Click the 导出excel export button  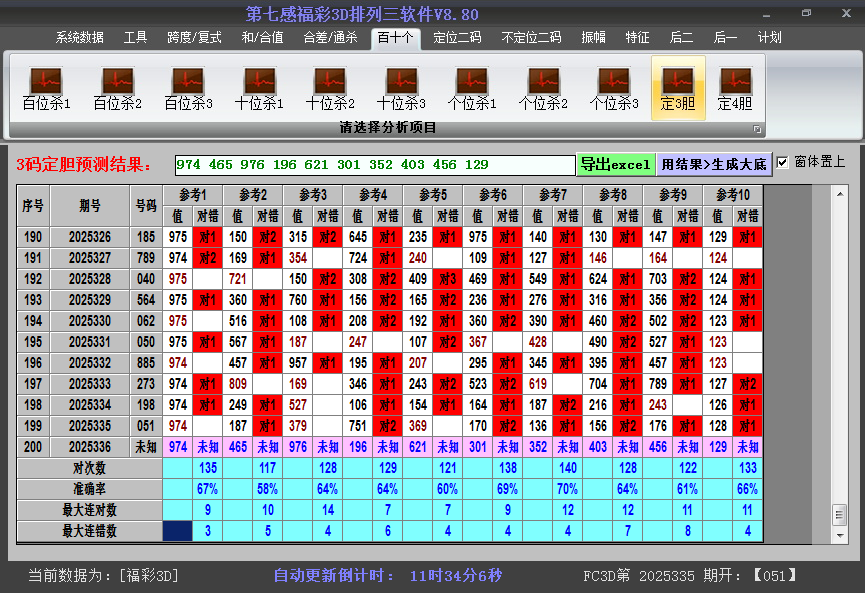pyautogui.click(x=615, y=164)
